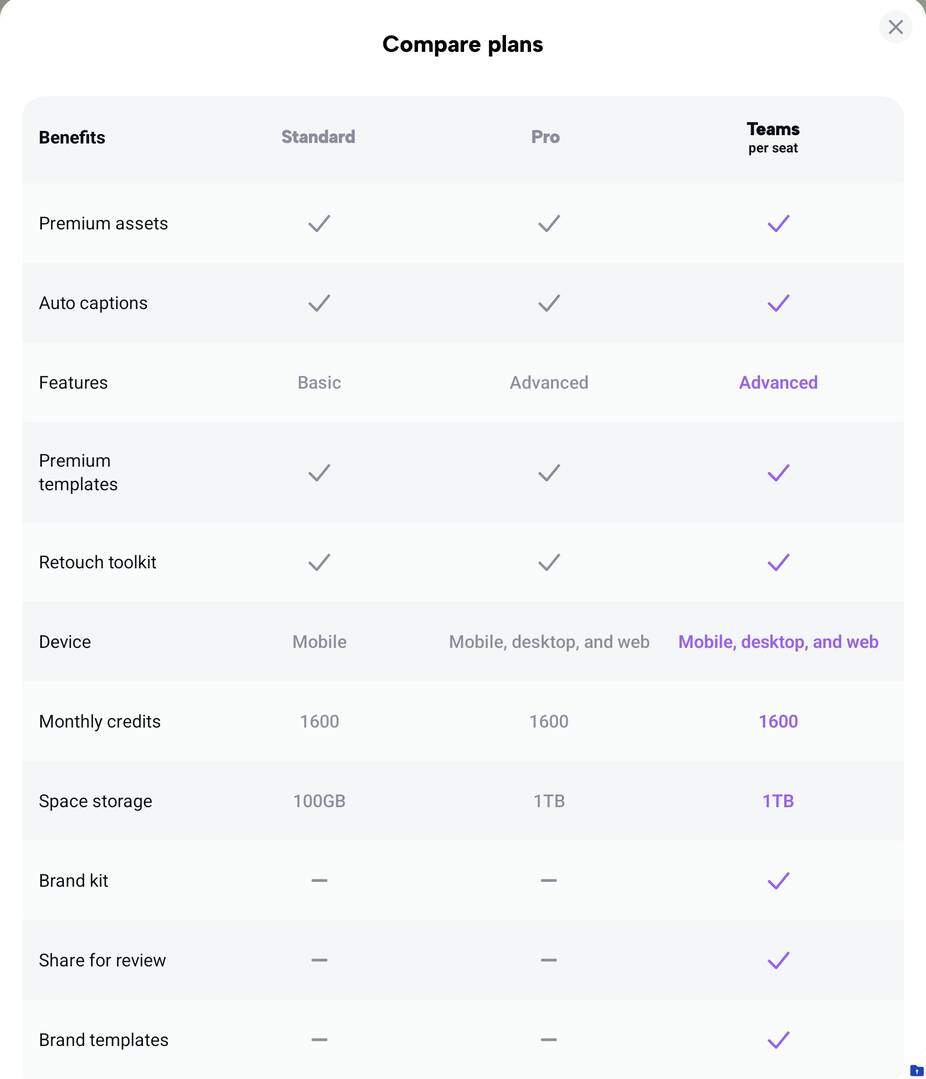The width and height of the screenshot is (926, 1079).
Task: Click the Teams checkmark for Brand templates
Action: pos(778,1040)
